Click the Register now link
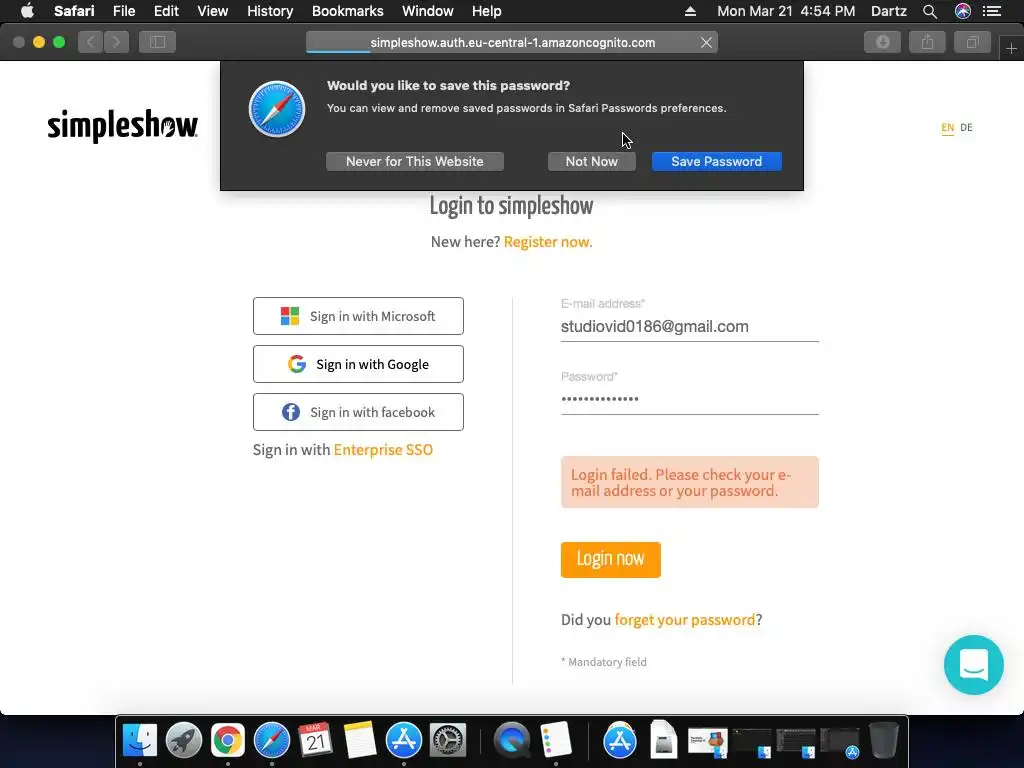The image size is (1024, 768). click(x=548, y=242)
